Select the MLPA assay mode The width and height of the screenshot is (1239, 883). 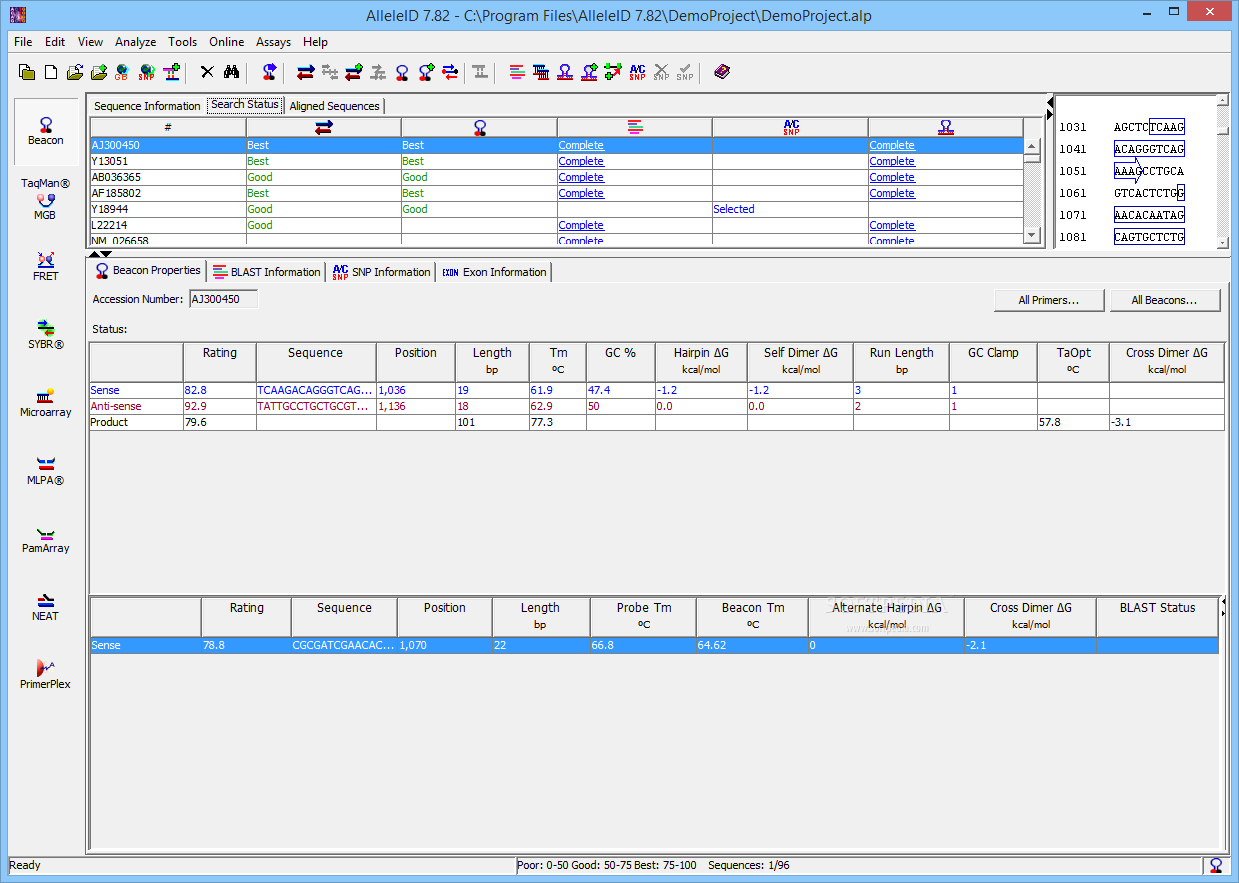46,471
